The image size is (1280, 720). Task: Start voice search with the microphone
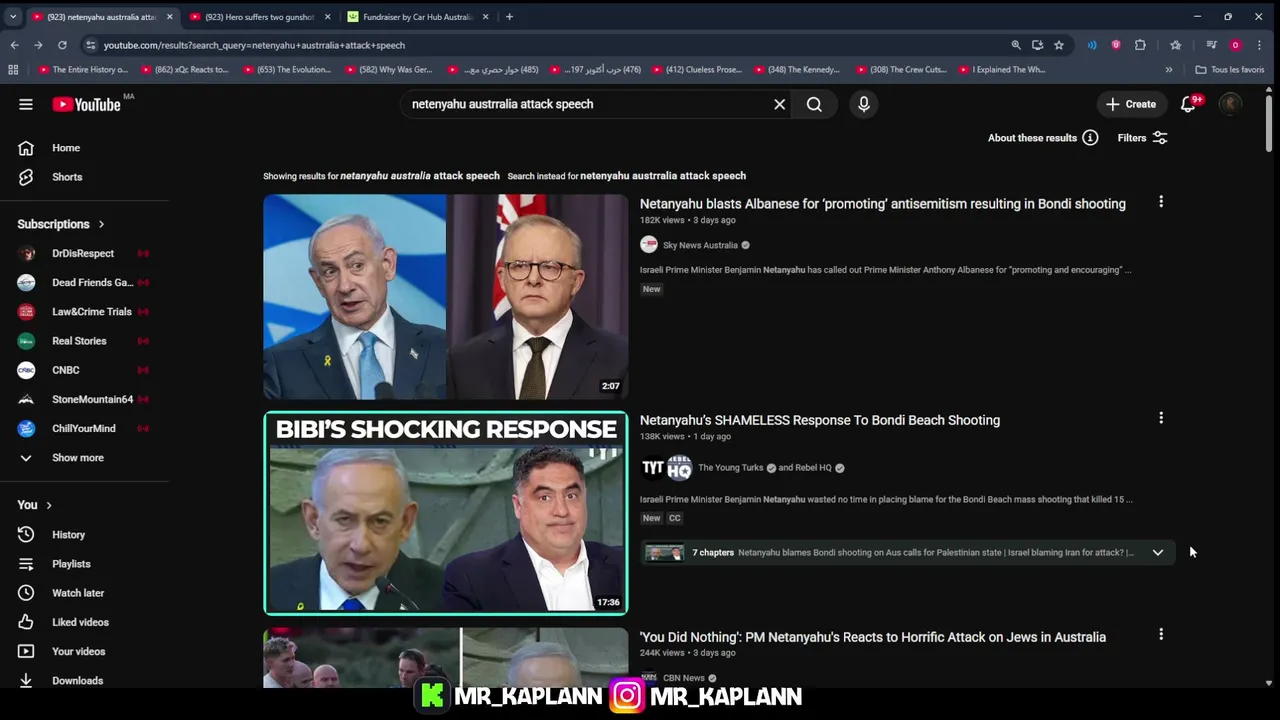[864, 104]
